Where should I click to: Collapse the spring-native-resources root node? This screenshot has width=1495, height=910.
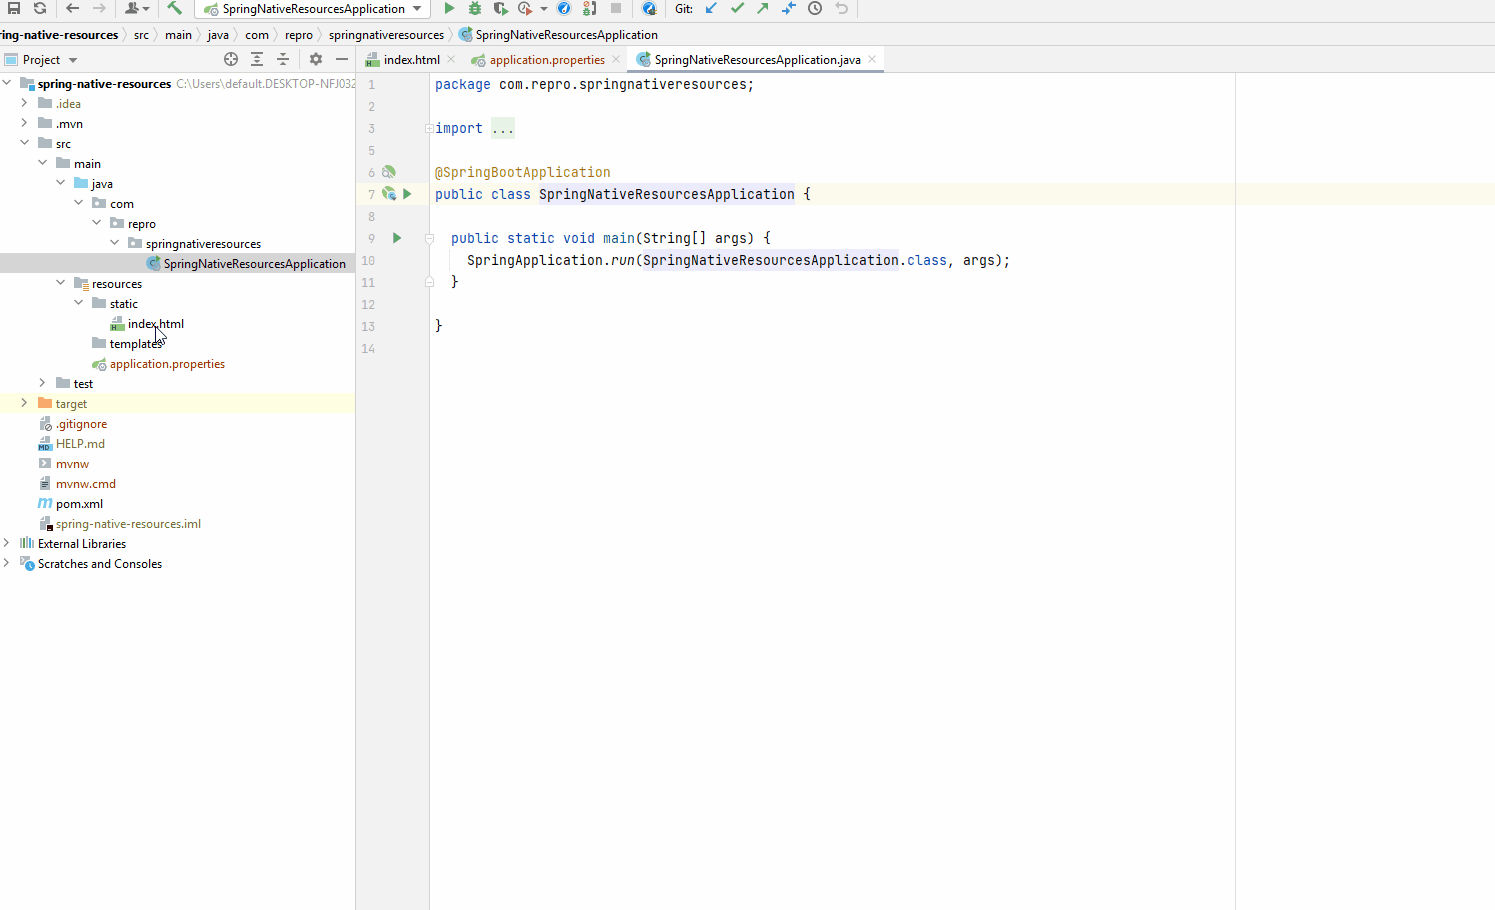[7, 83]
